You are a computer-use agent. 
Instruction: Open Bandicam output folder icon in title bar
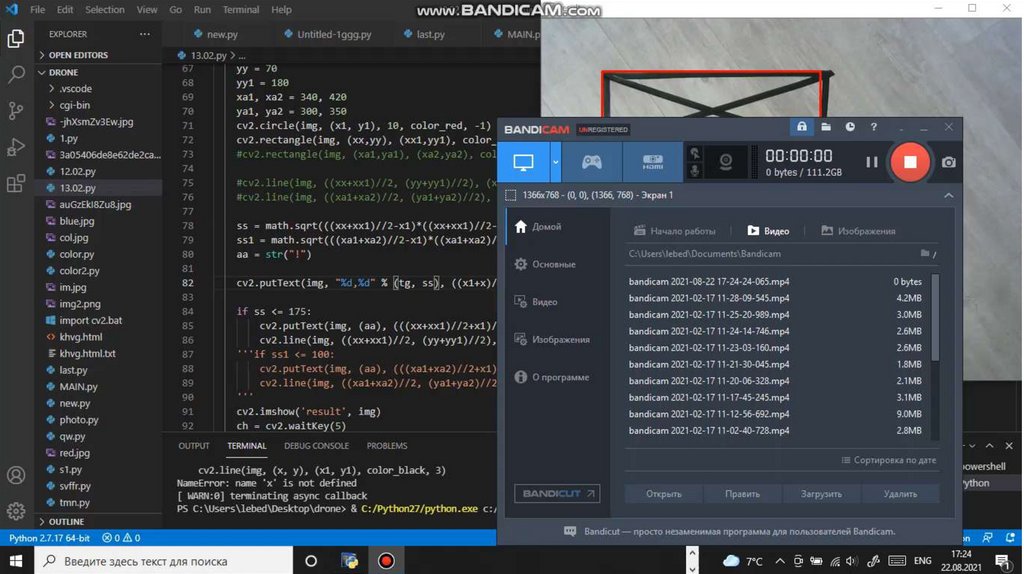click(826, 128)
